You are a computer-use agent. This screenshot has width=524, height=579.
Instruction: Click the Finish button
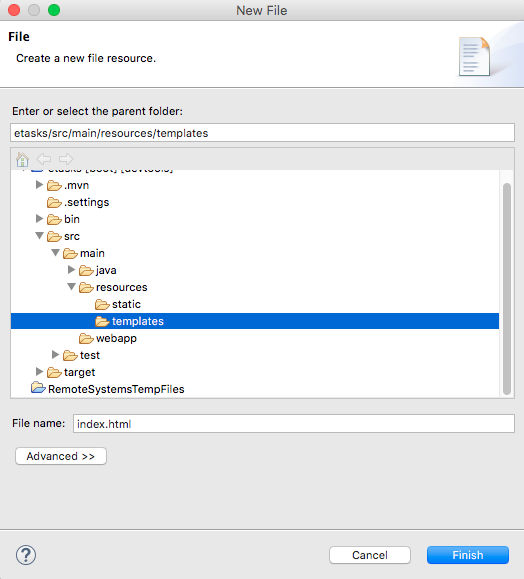tap(468, 555)
